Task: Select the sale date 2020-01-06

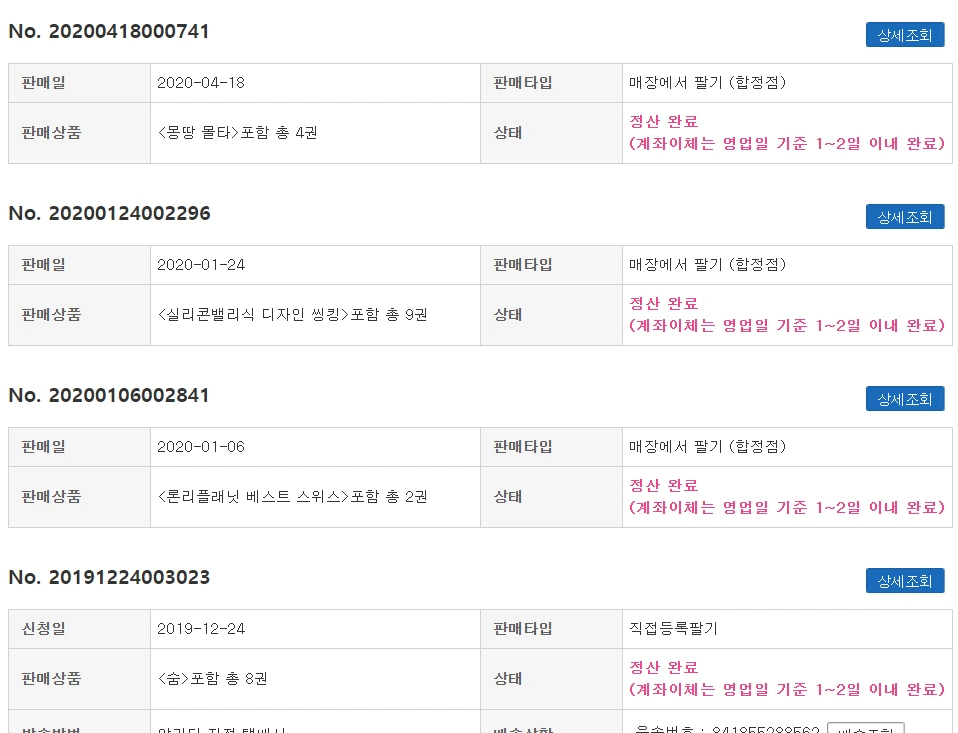Action: click(201, 447)
